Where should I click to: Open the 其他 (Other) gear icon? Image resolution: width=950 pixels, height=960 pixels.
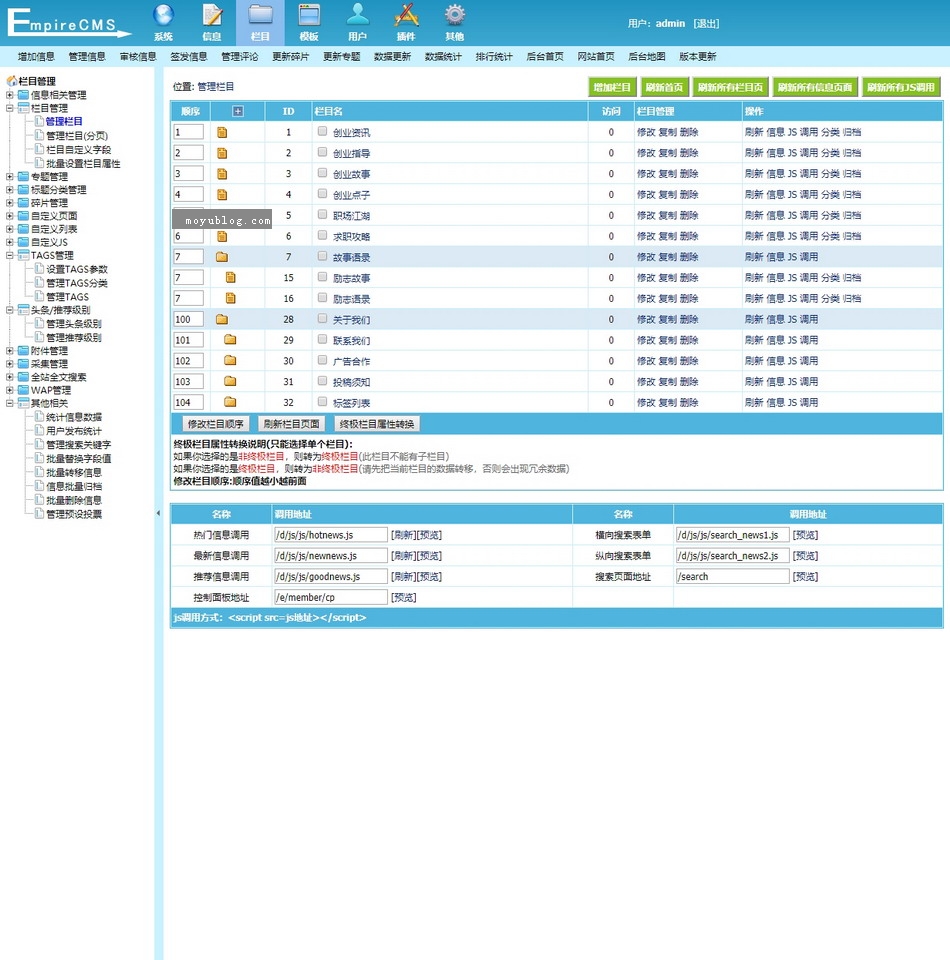pyautogui.click(x=454, y=16)
